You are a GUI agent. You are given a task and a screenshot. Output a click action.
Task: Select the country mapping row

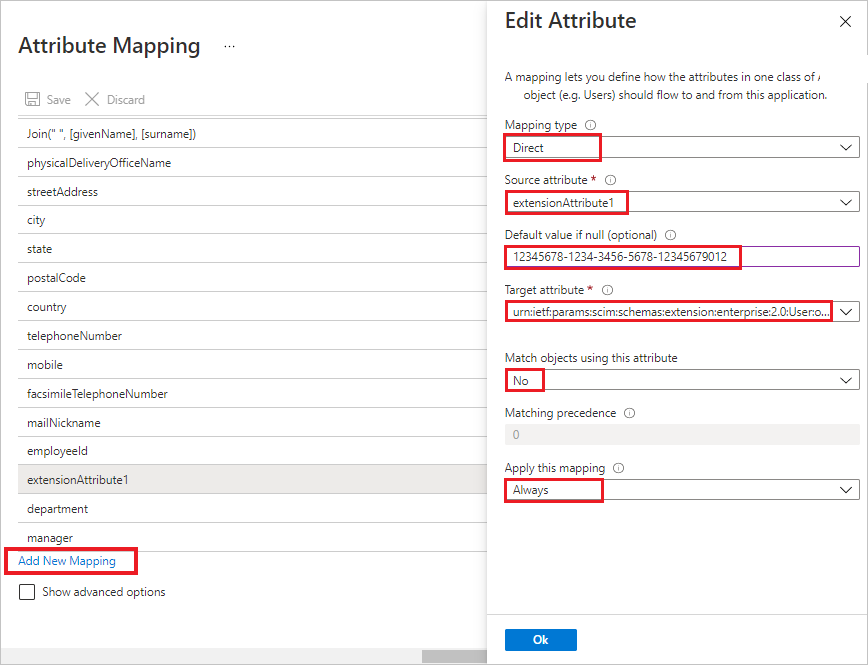252,307
